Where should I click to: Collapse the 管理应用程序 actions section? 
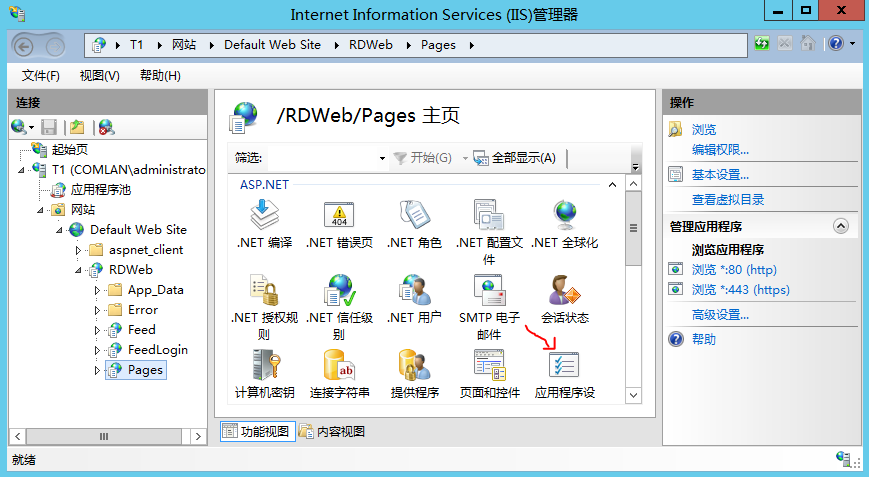pyautogui.click(x=841, y=226)
